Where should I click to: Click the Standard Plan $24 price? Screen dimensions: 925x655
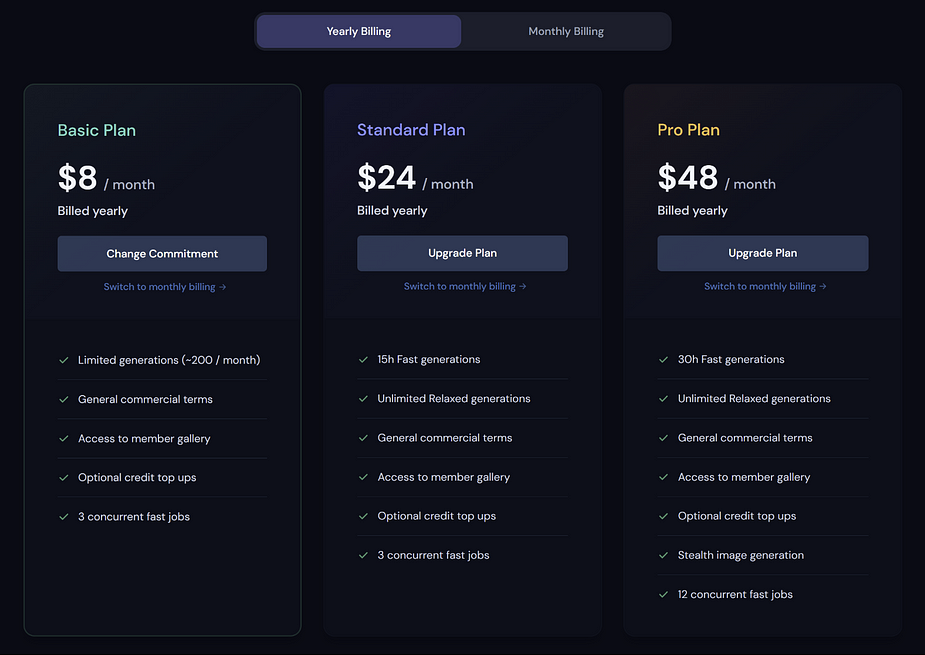pyautogui.click(x=386, y=177)
